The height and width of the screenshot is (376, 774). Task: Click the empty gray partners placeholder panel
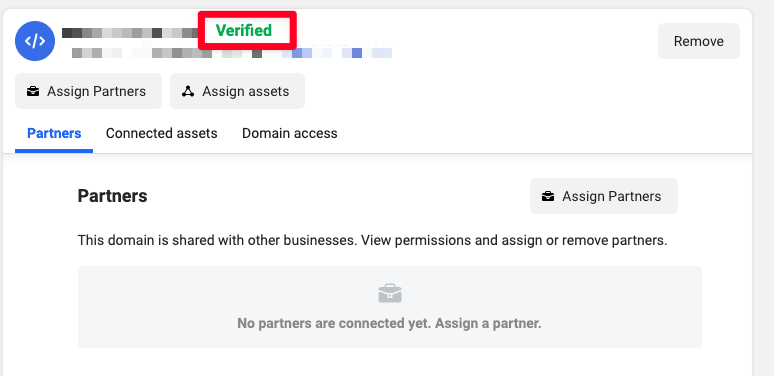click(390, 307)
